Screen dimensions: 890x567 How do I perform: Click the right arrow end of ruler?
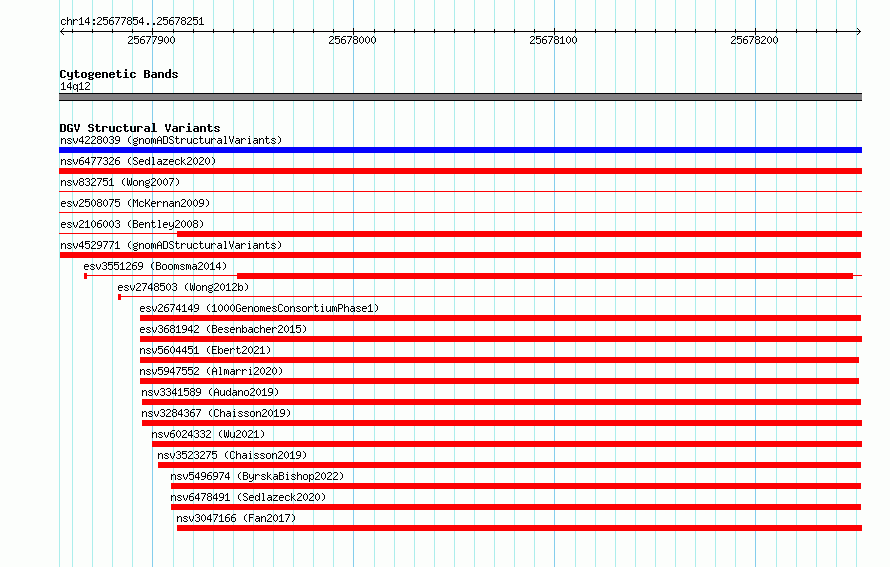coord(859,32)
